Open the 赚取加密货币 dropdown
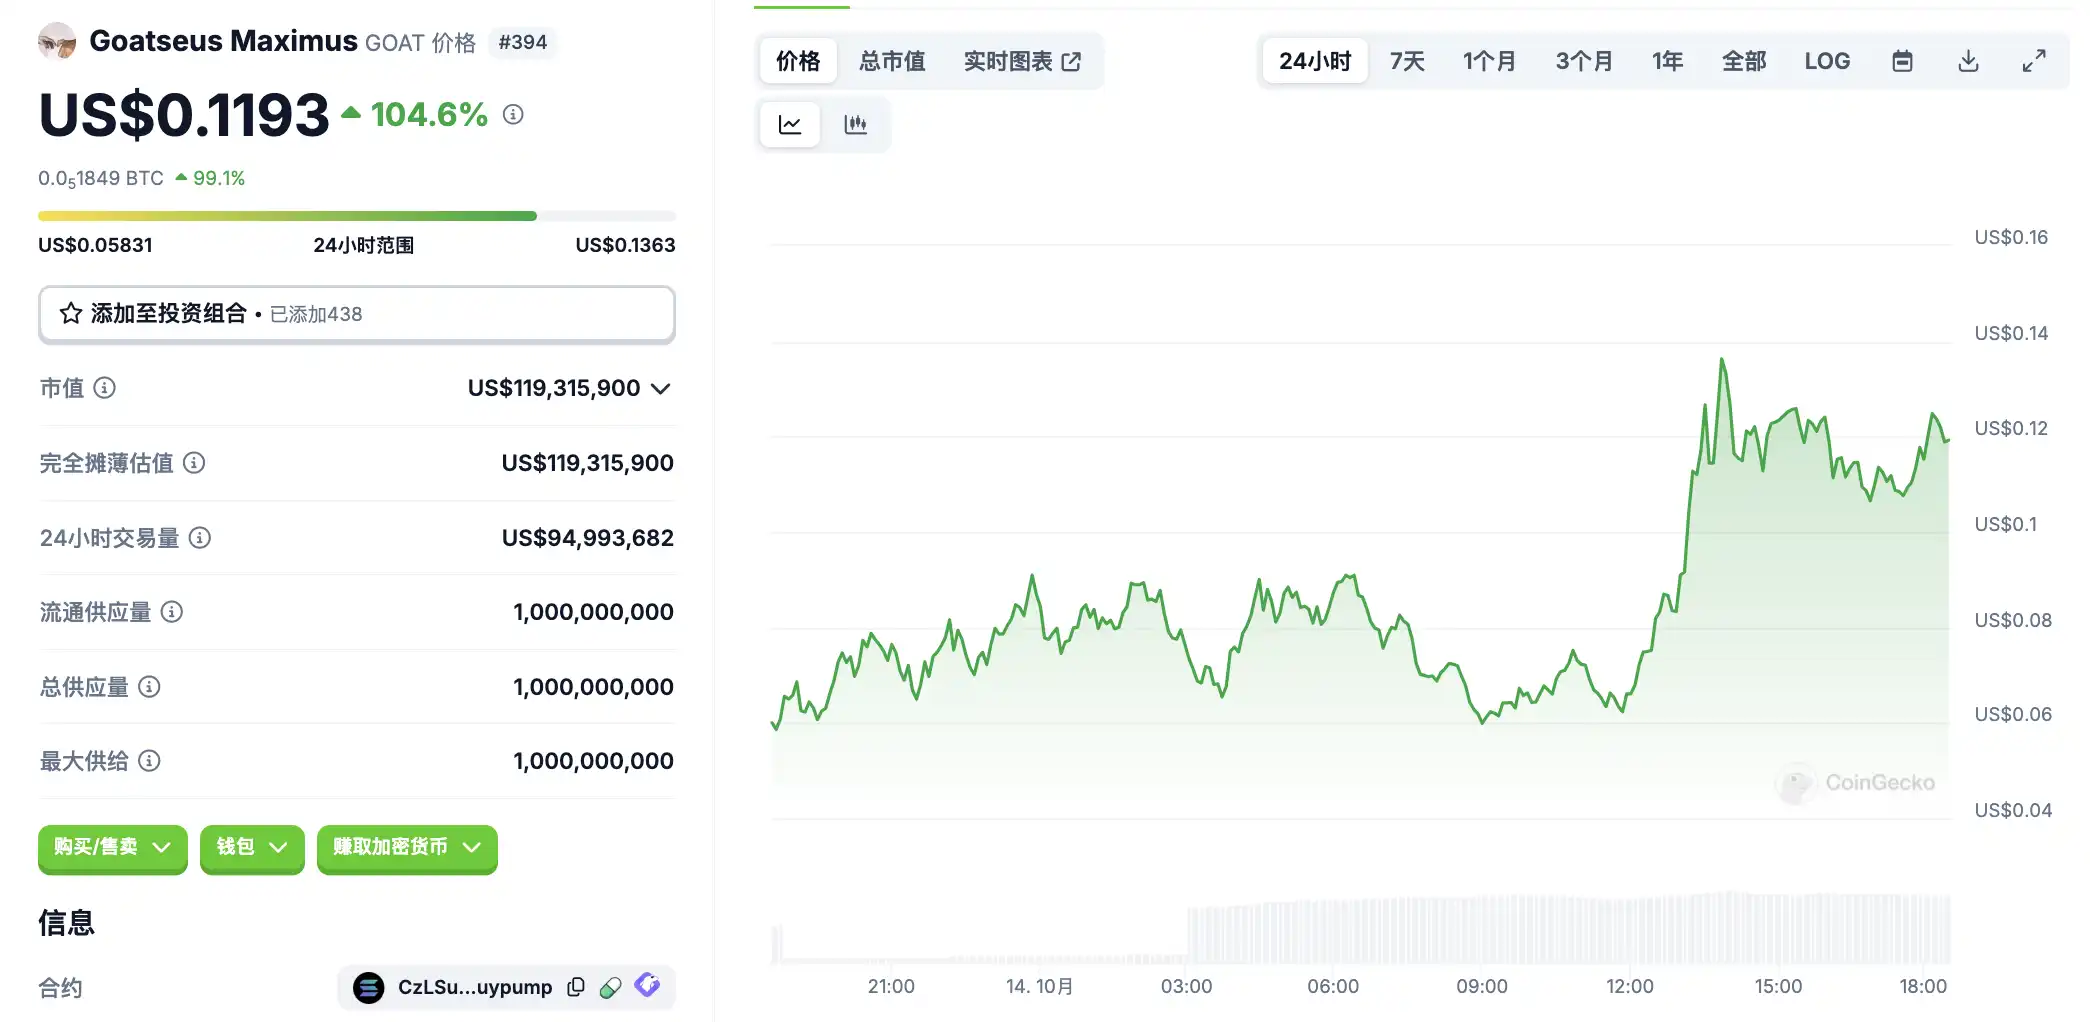The image size is (2090, 1022). [x=407, y=848]
